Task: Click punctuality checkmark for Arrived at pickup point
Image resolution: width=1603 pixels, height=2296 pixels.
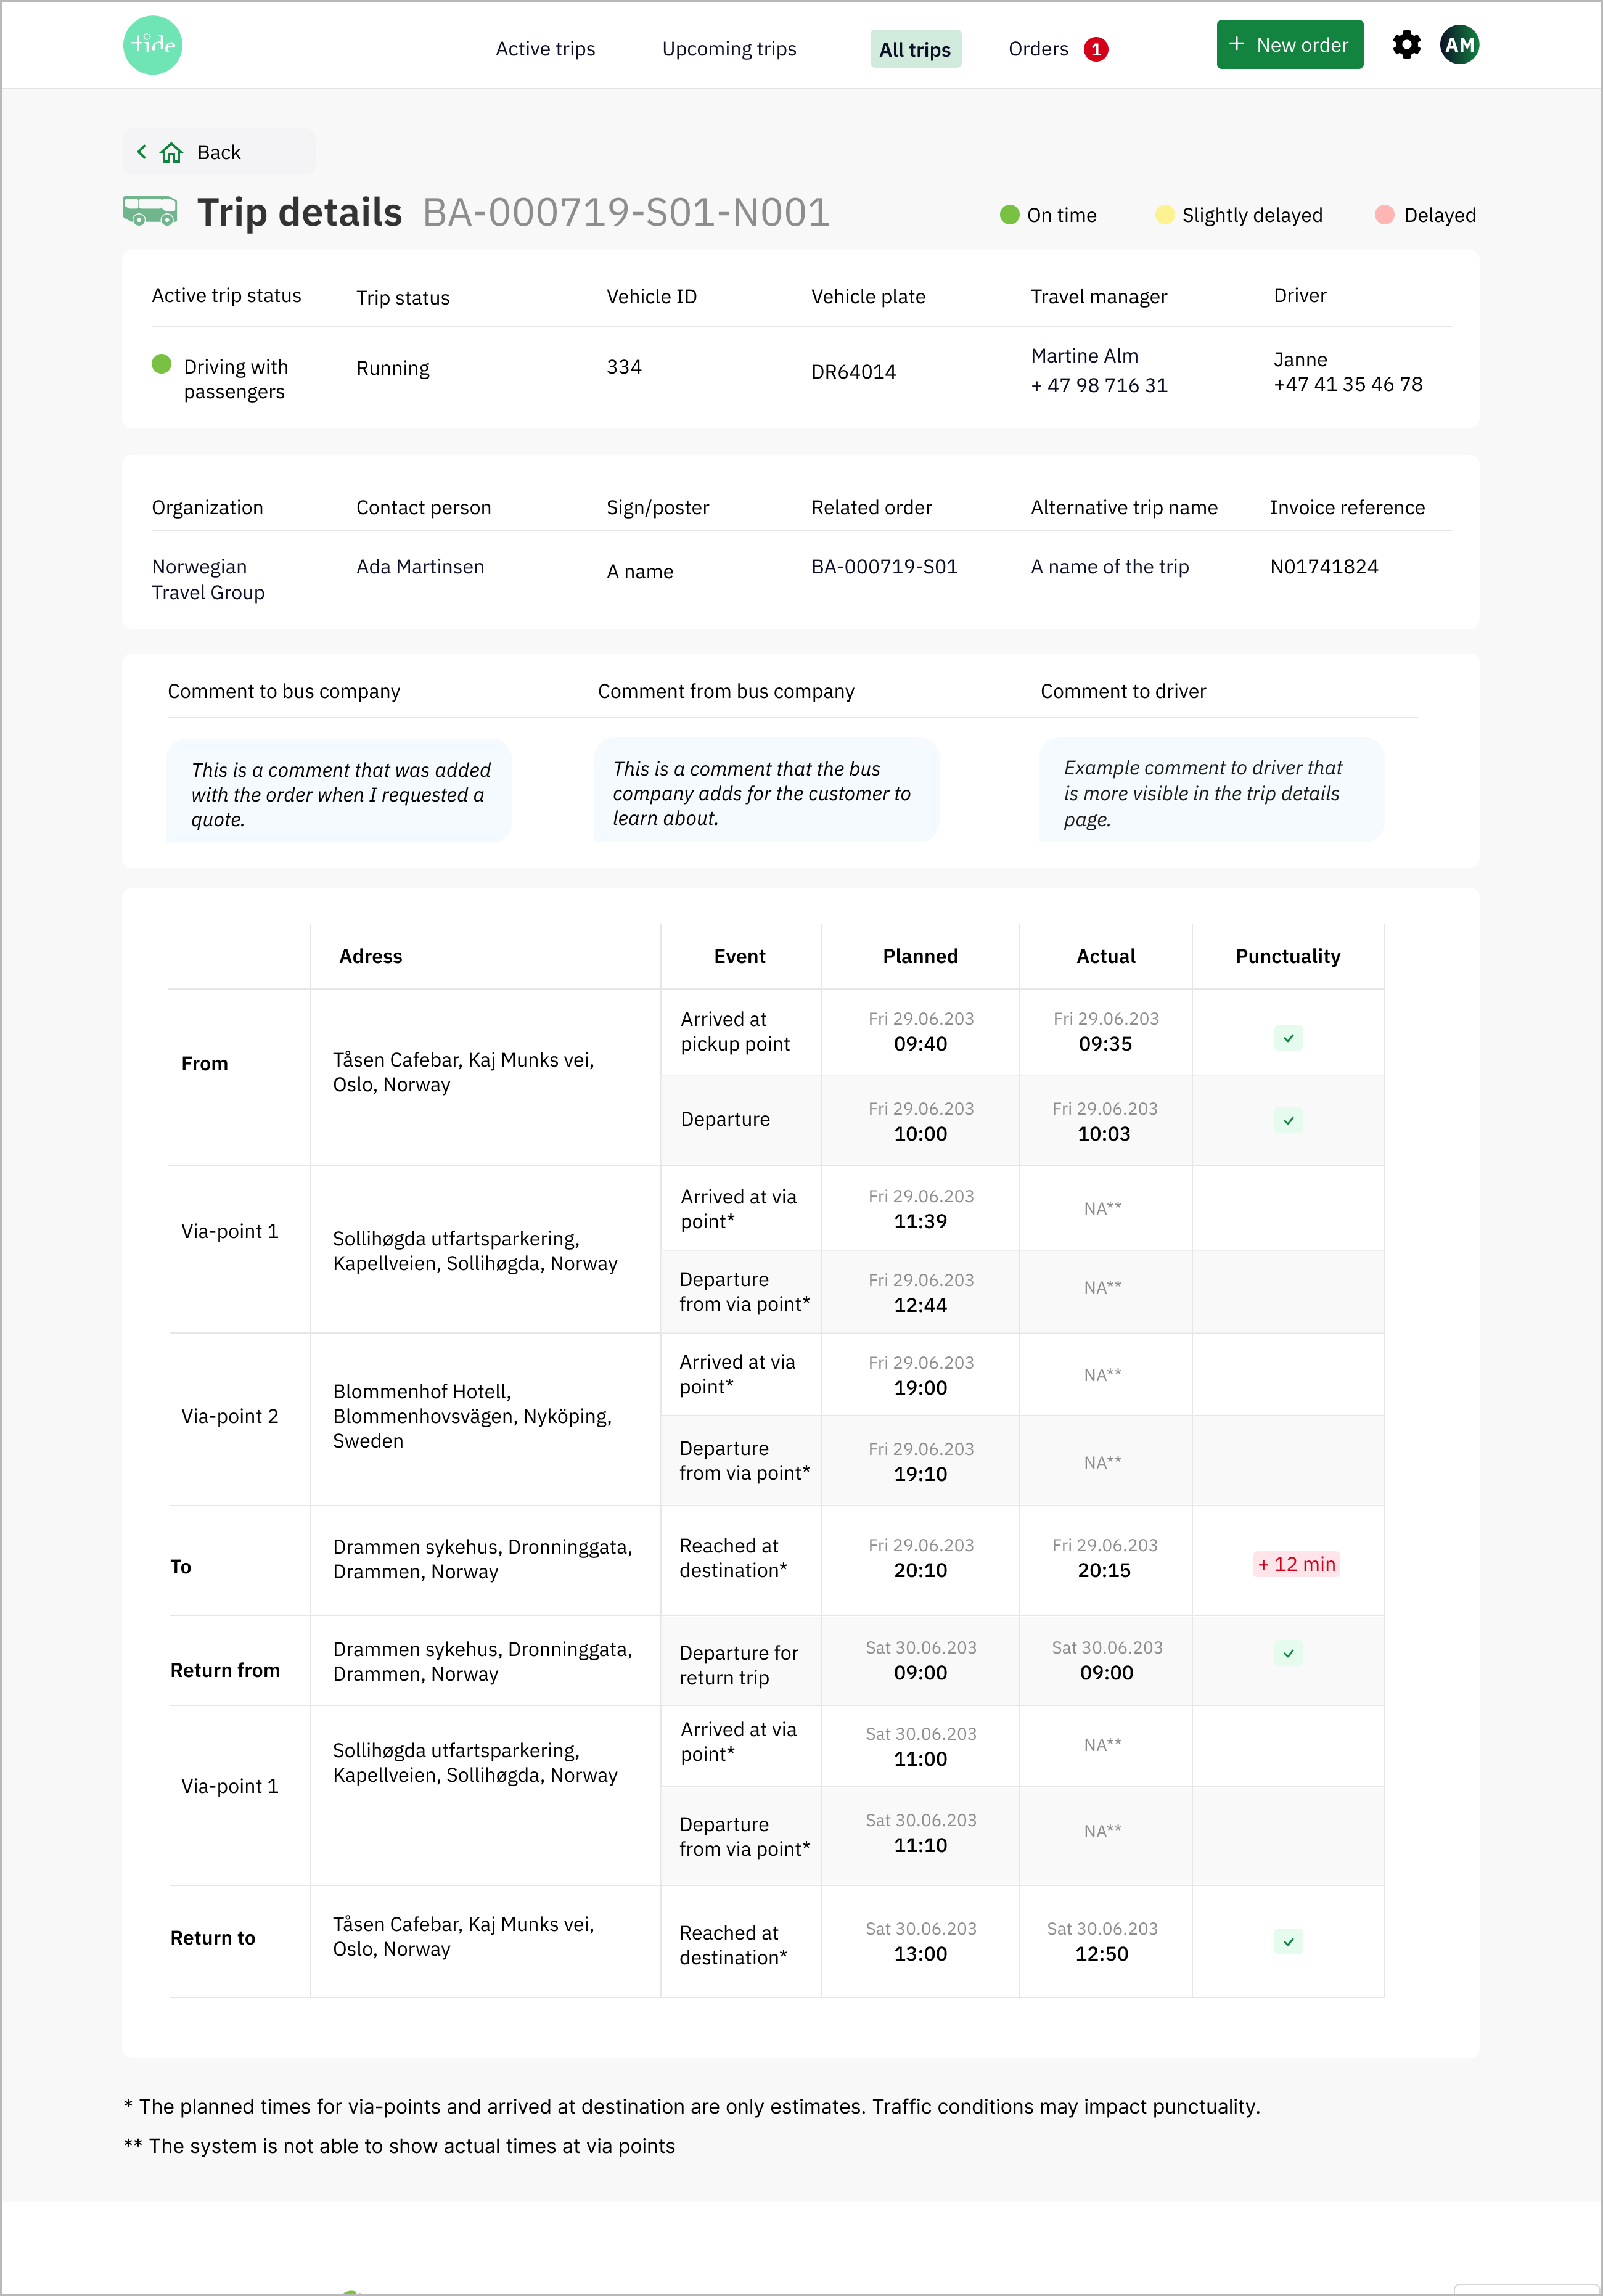Action: pyautogui.click(x=1288, y=1038)
